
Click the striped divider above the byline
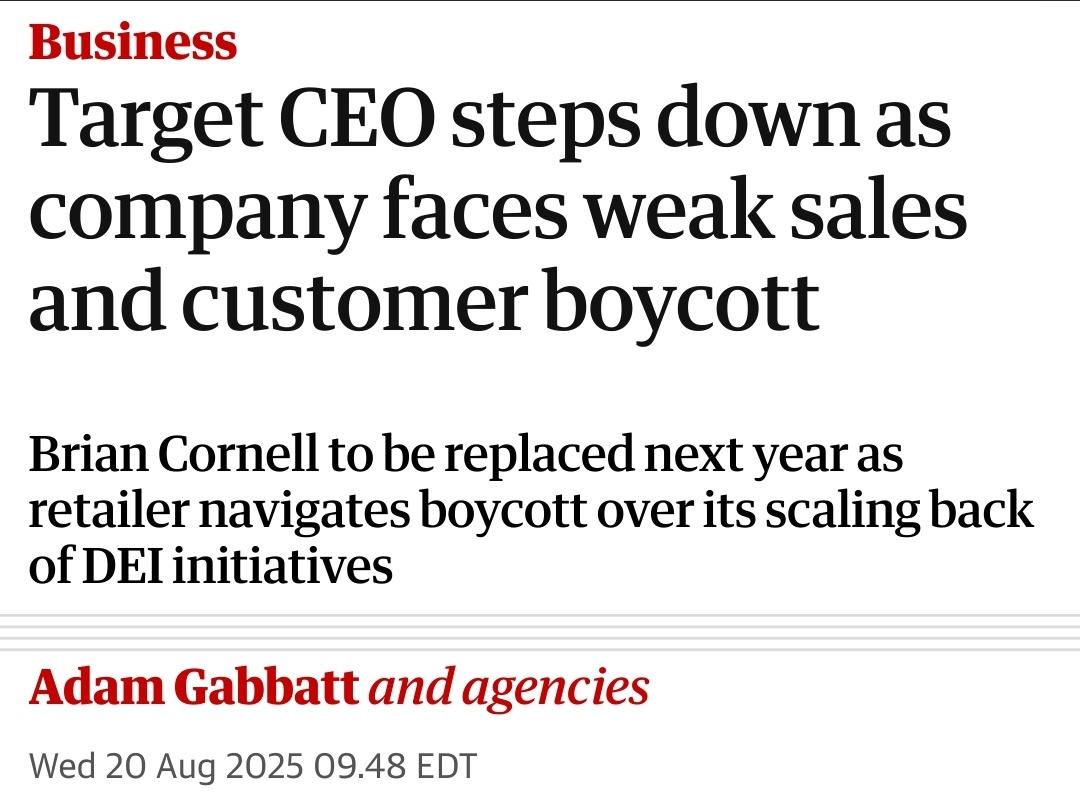tap(540, 633)
